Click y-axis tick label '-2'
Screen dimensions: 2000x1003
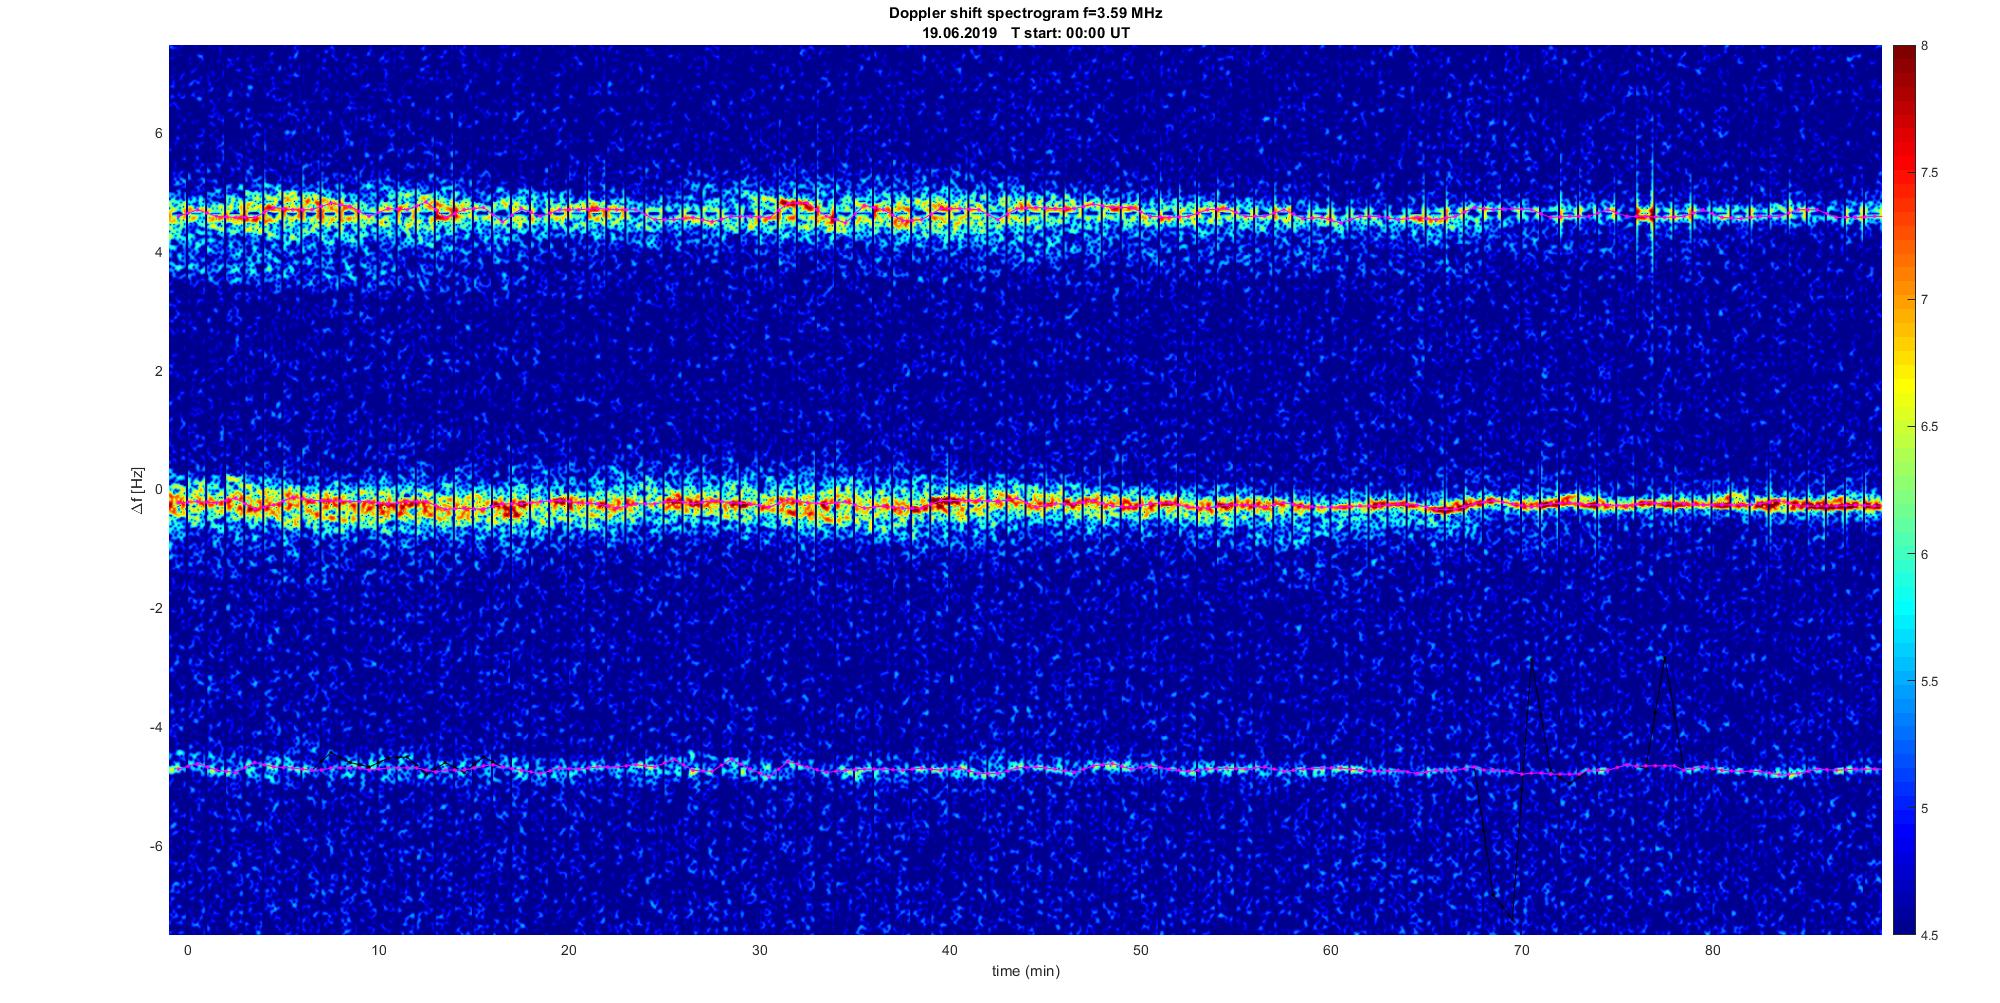point(155,609)
